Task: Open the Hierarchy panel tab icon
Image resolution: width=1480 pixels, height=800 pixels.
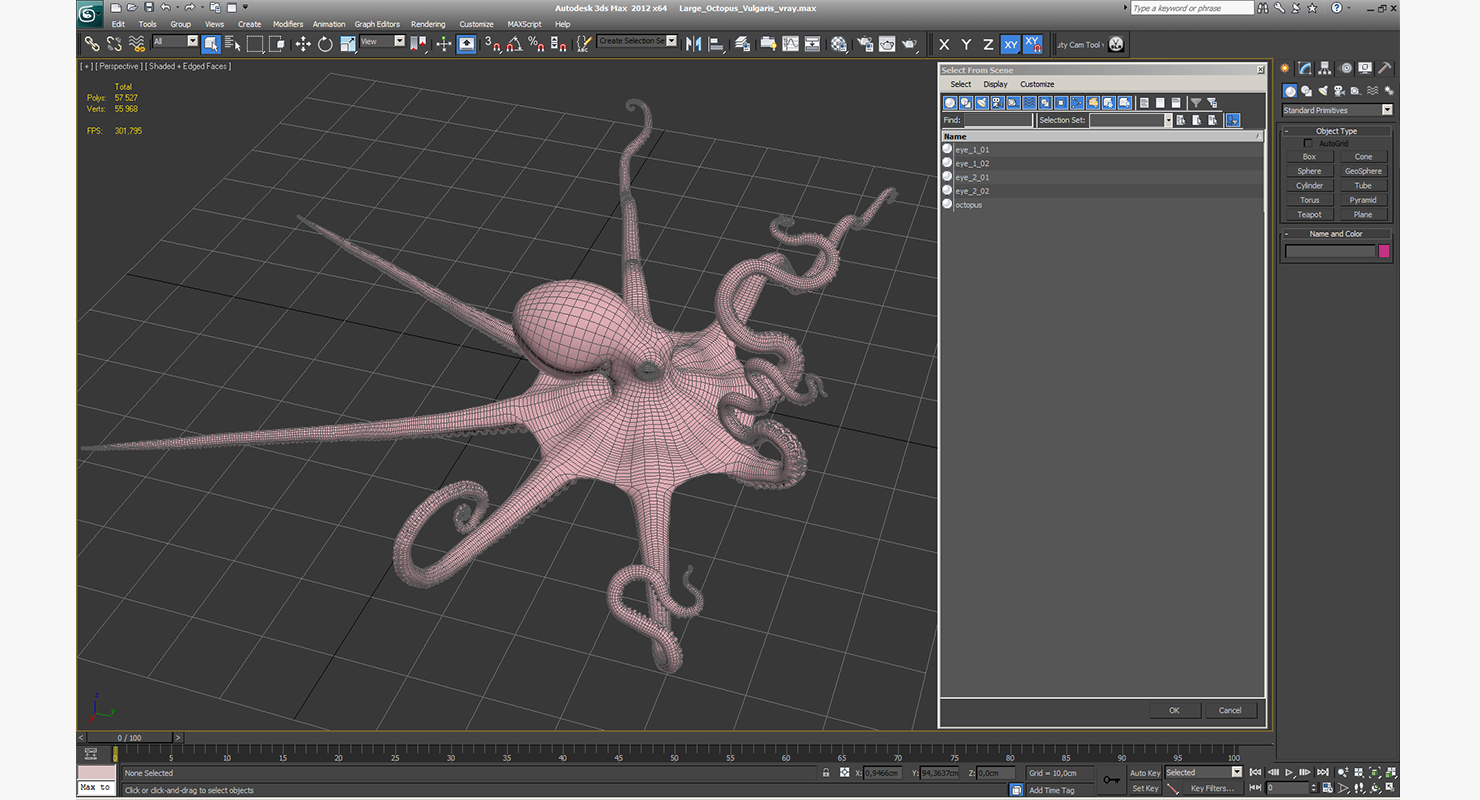Action: [x=1325, y=68]
